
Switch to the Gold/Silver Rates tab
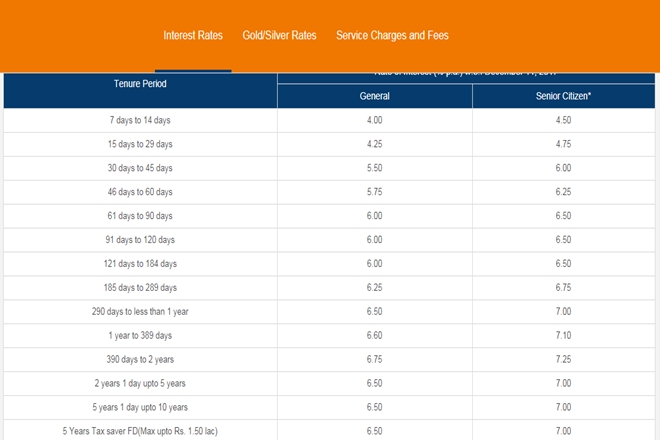click(279, 36)
